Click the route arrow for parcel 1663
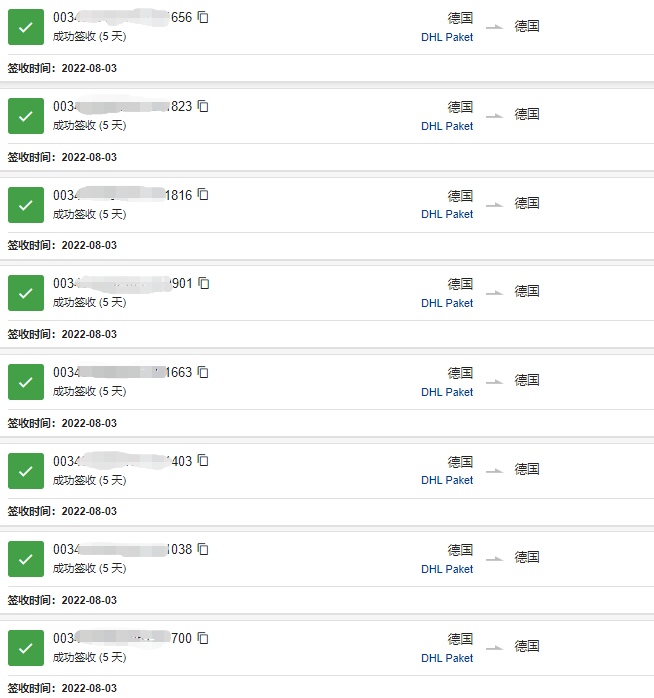 tap(494, 382)
